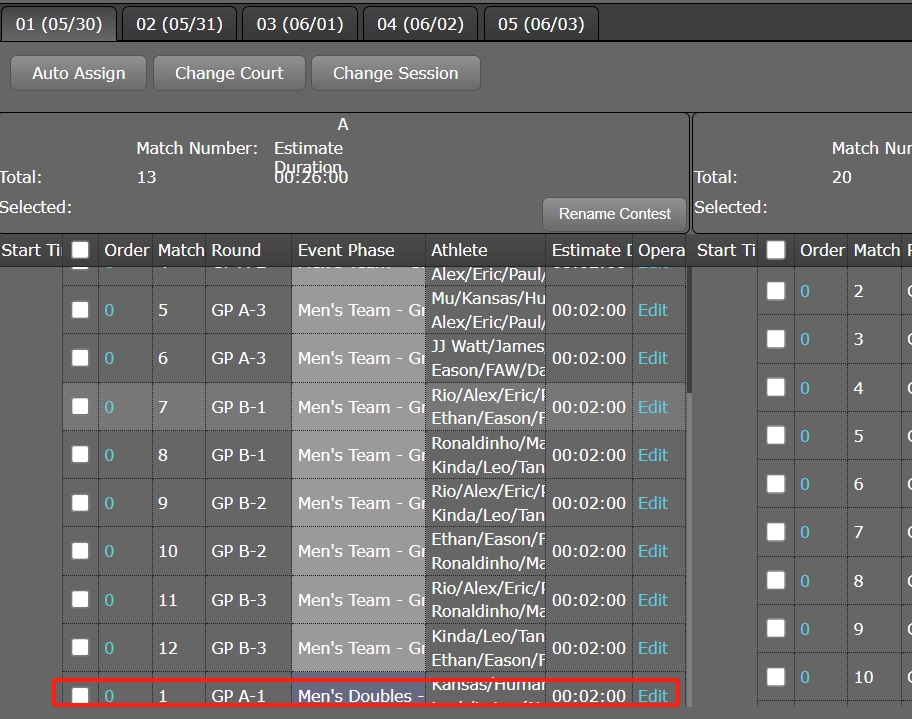Check the box for match 5 GP A-3
Image resolution: width=912 pixels, height=719 pixels.
pos(80,310)
